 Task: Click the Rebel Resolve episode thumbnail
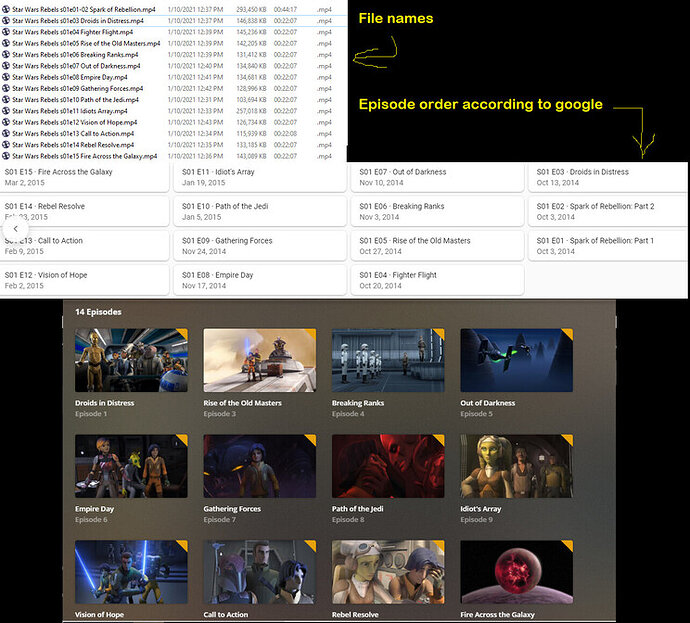click(x=388, y=572)
